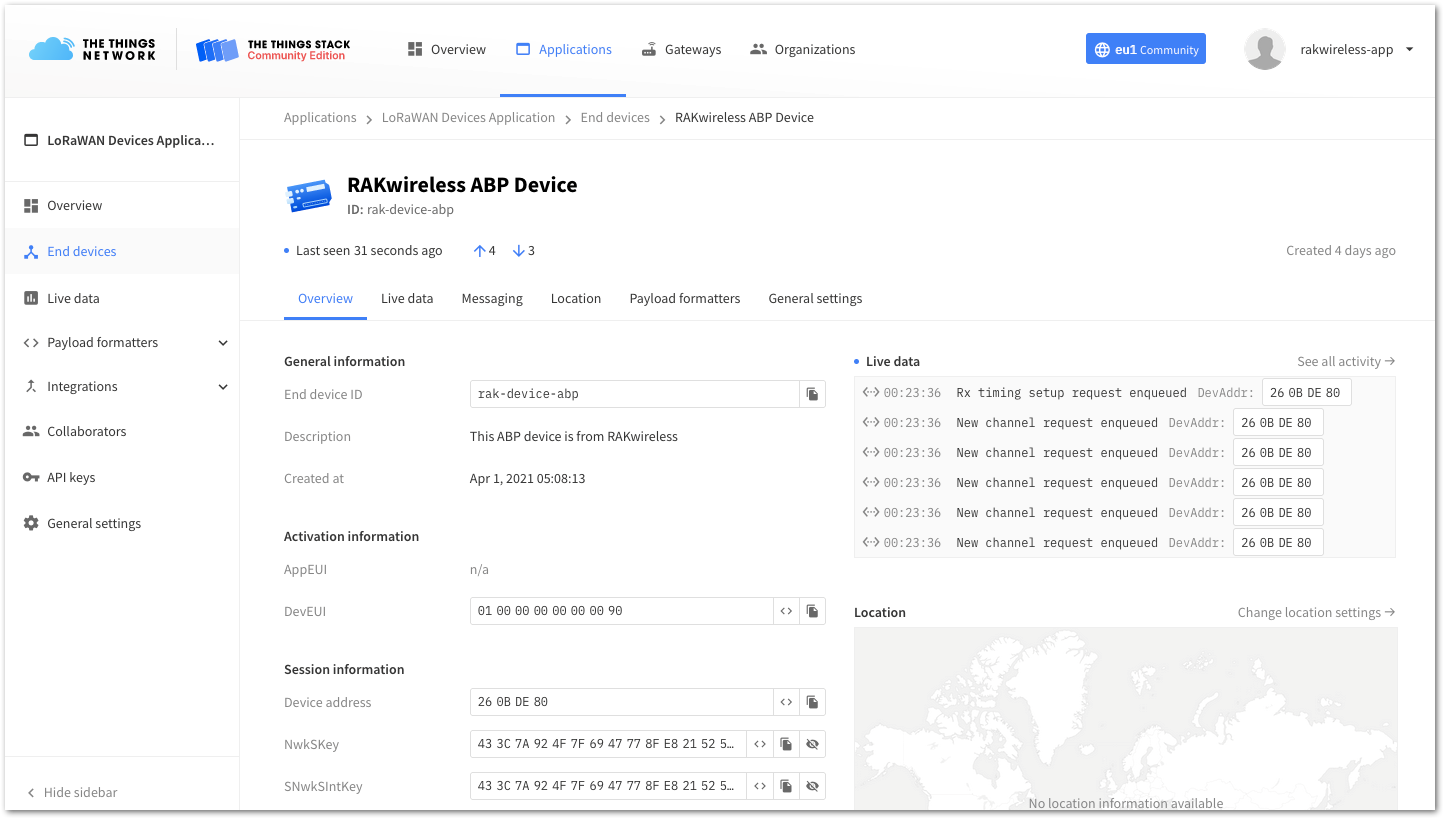The height and width of the screenshot is (819, 1444).
Task: Copy the Device address
Action: coord(813,702)
